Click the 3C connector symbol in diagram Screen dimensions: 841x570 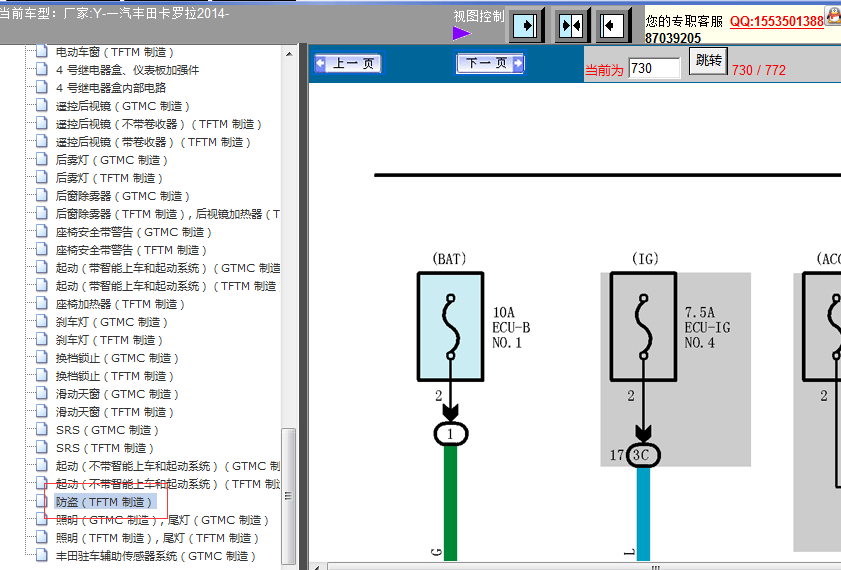(x=643, y=455)
